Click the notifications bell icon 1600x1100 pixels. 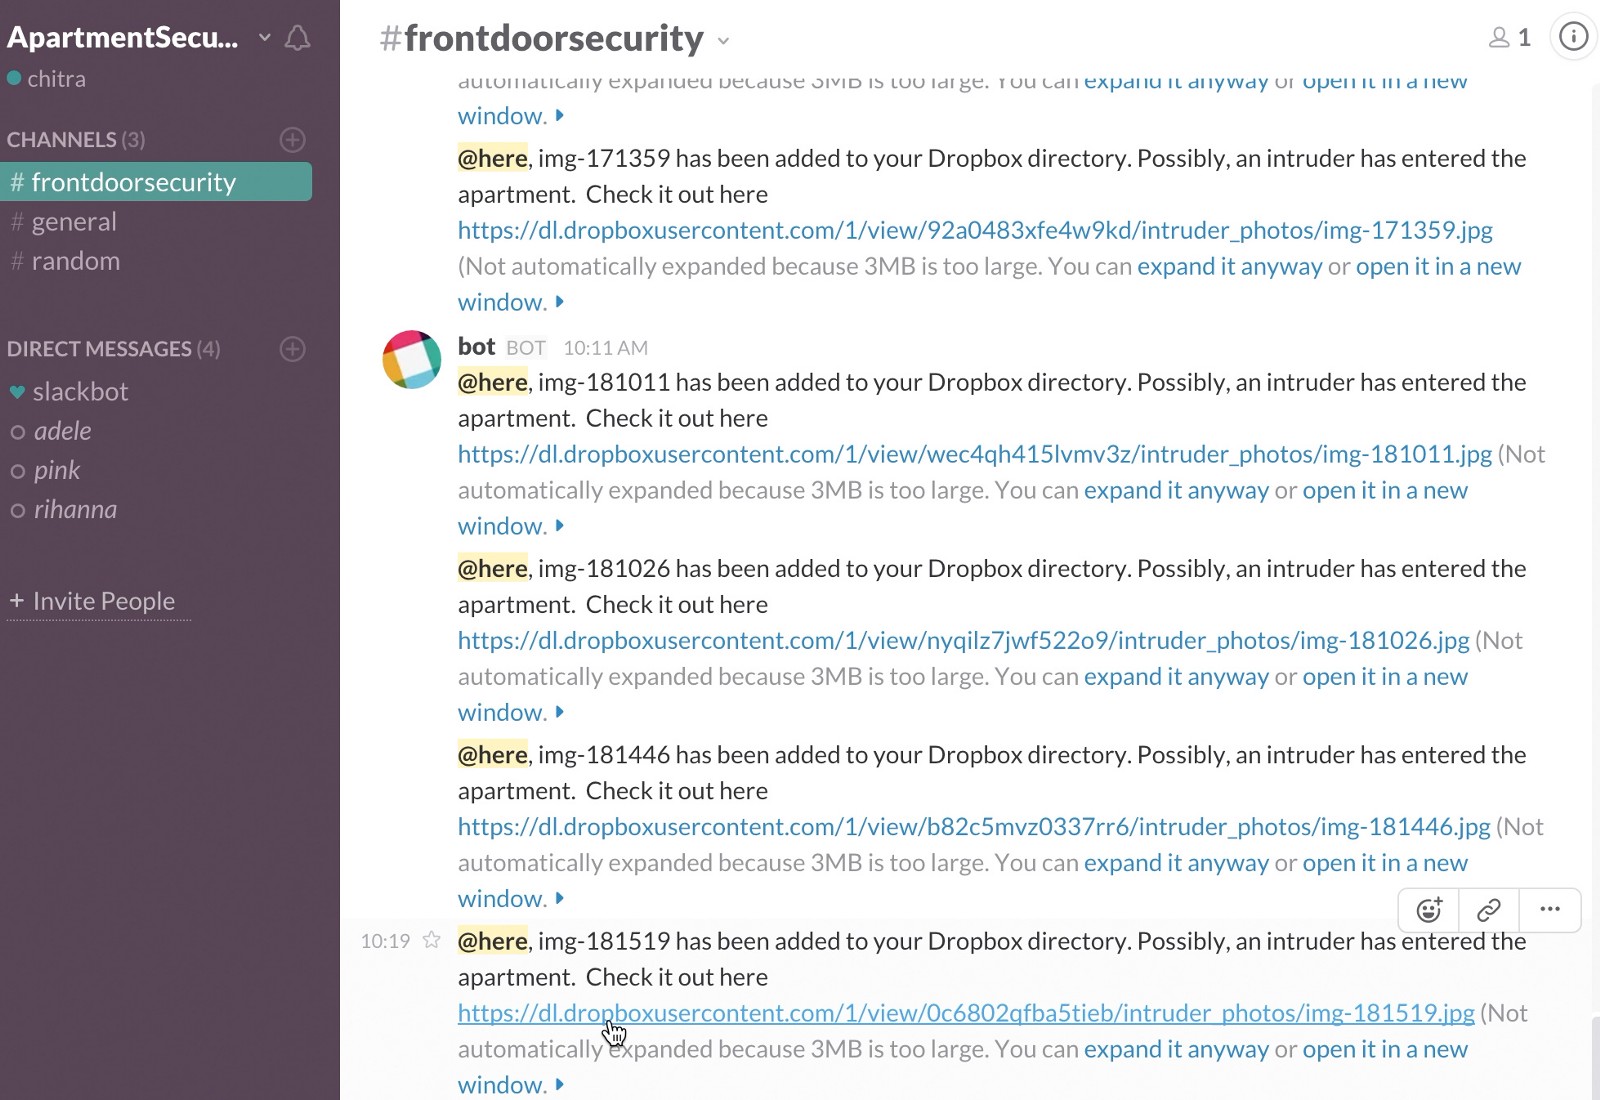pos(297,38)
